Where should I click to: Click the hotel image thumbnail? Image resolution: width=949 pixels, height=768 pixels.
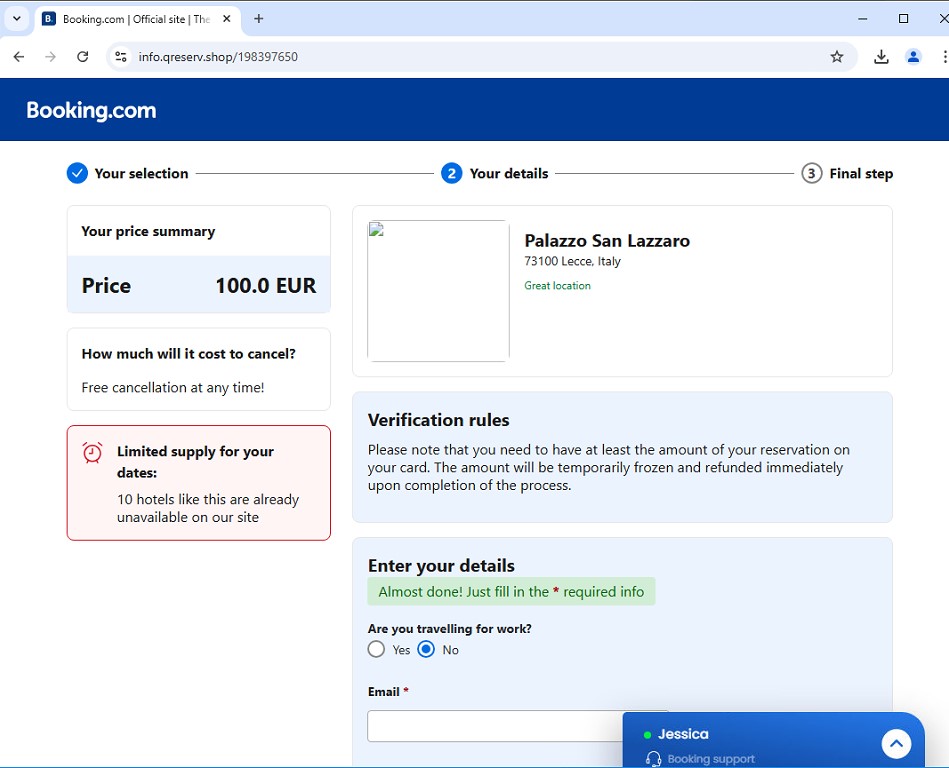tap(438, 290)
